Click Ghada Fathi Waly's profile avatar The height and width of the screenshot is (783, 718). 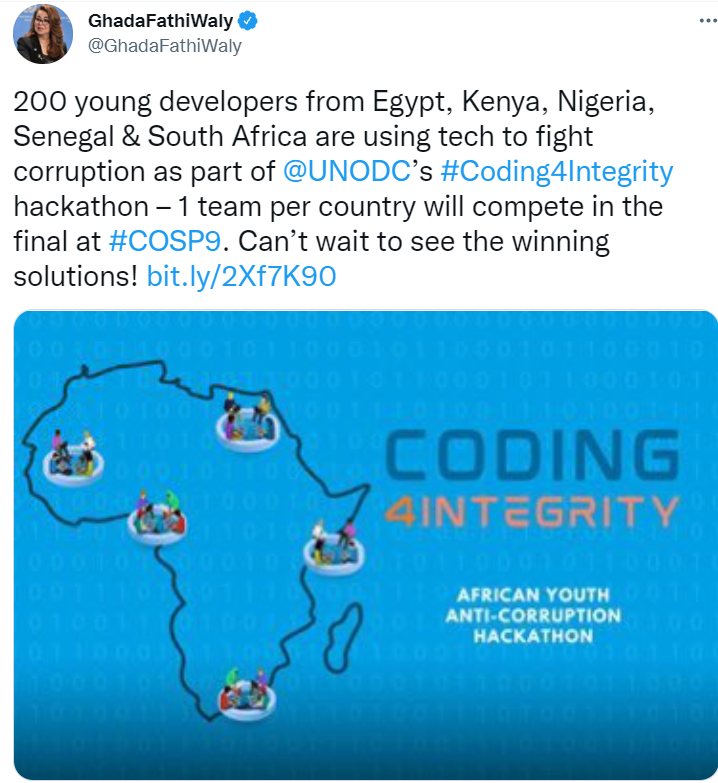pyautogui.click(x=42, y=34)
